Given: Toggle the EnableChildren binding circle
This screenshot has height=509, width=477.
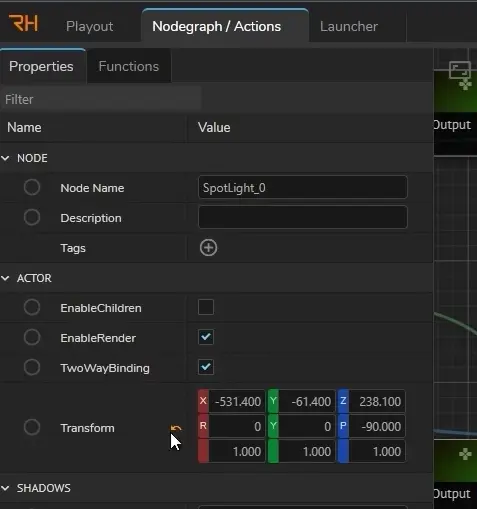Looking at the screenshot, I should tap(32, 307).
